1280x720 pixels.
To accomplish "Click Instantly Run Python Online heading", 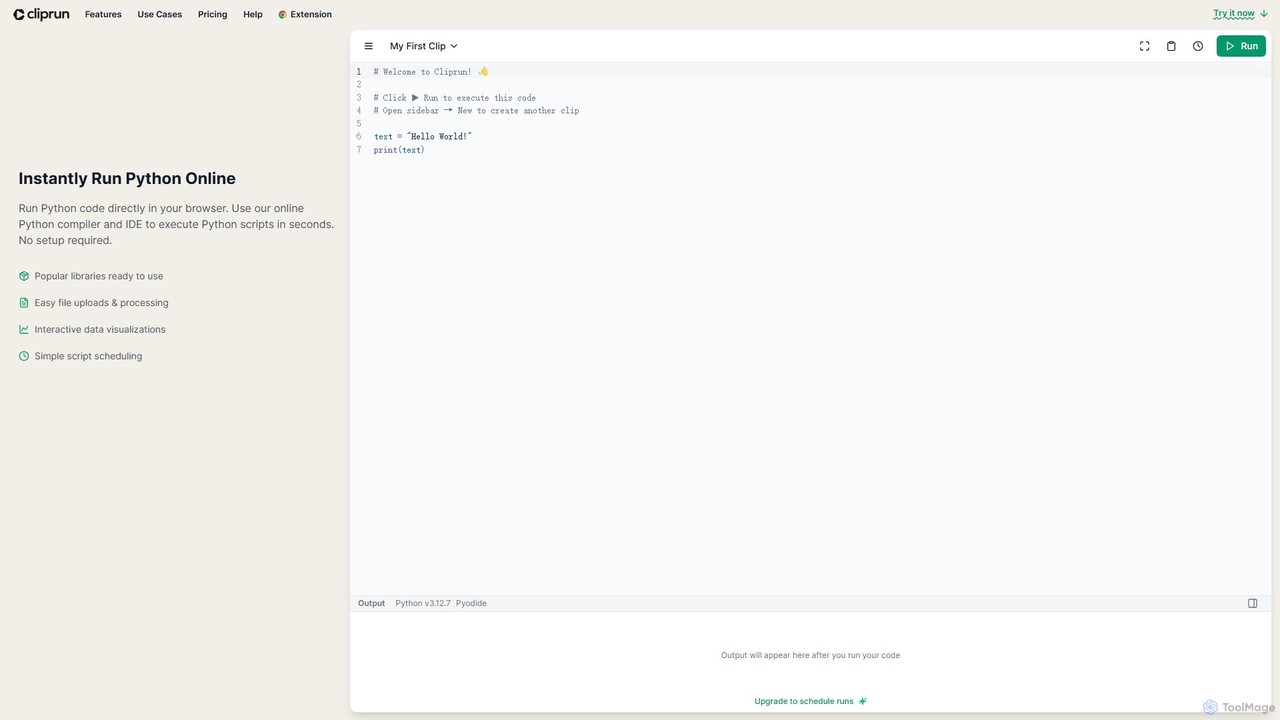I will pyautogui.click(x=127, y=179).
